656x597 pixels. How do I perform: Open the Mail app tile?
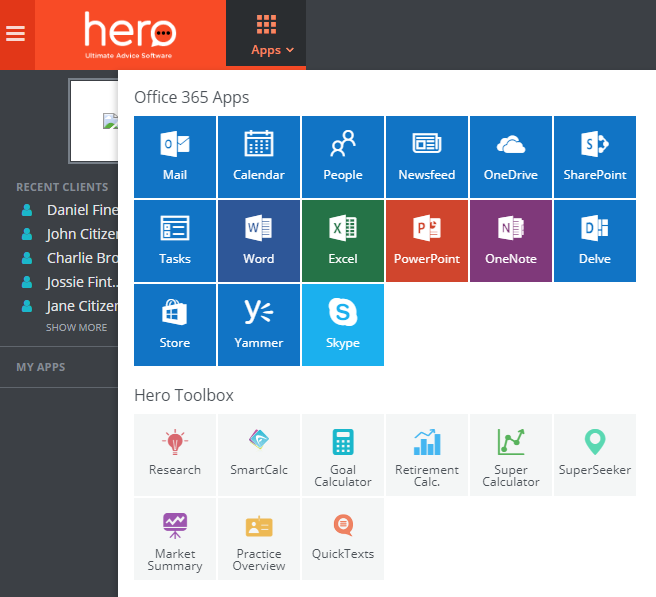click(175, 157)
